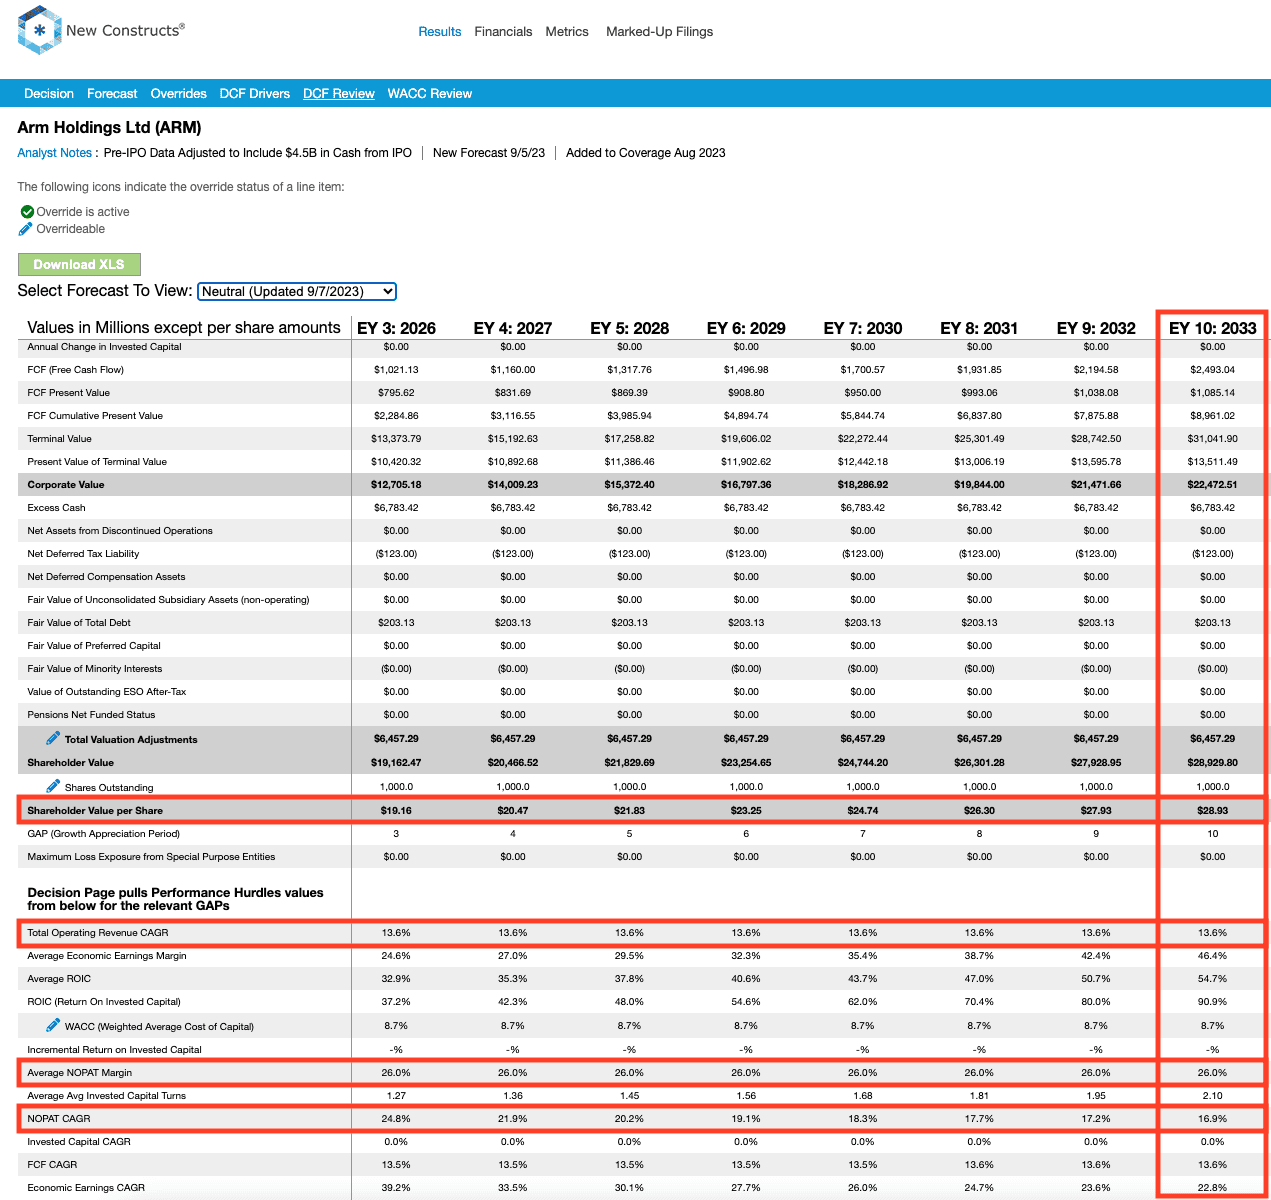Click the Arm Holdings Ltd (ARM) heading

pyautogui.click(x=109, y=127)
